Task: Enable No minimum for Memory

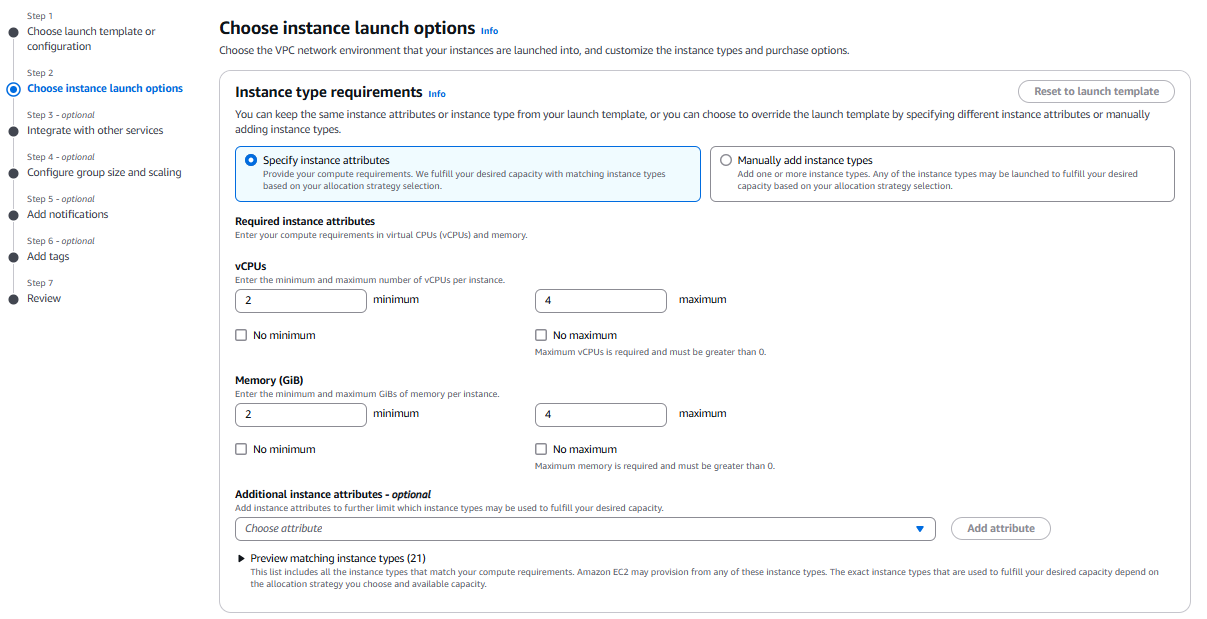Action: pyautogui.click(x=241, y=450)
